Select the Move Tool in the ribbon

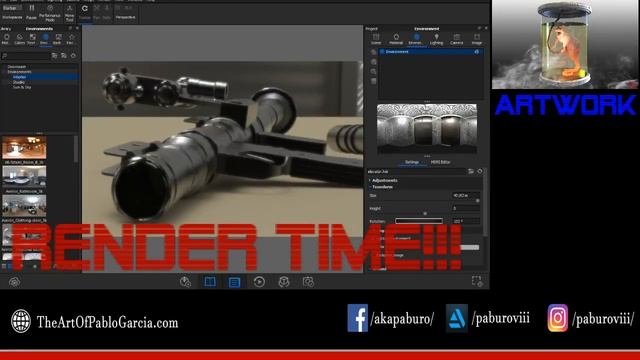pyautogui.click(x=69, y=13)
